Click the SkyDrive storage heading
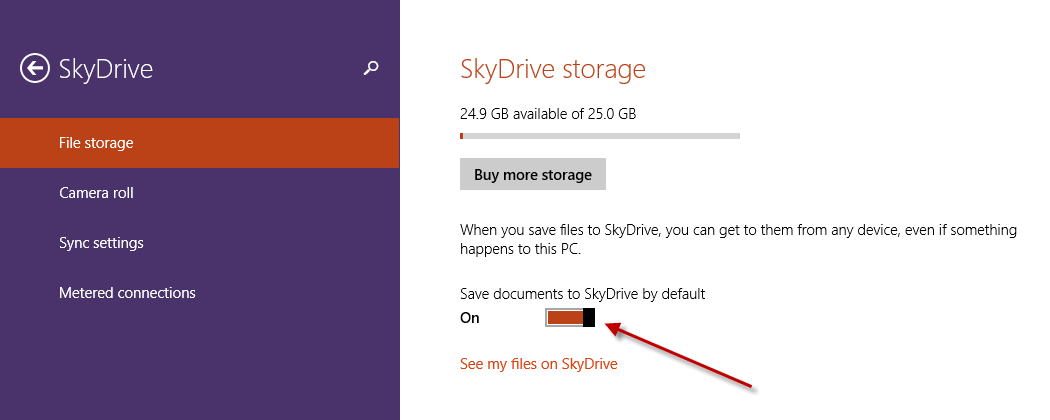This screenshot has height=420, width=1050. tap(553, 69)
